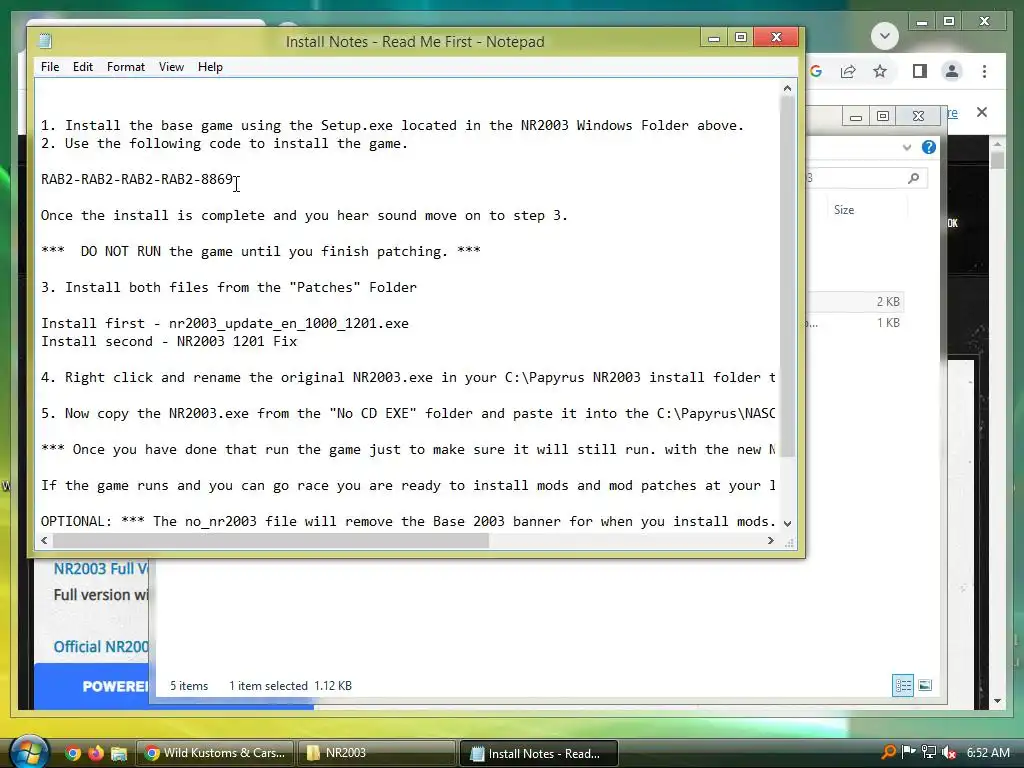Sort by Size column header in Explorer

pyautogui.click(x=844, y=210)
